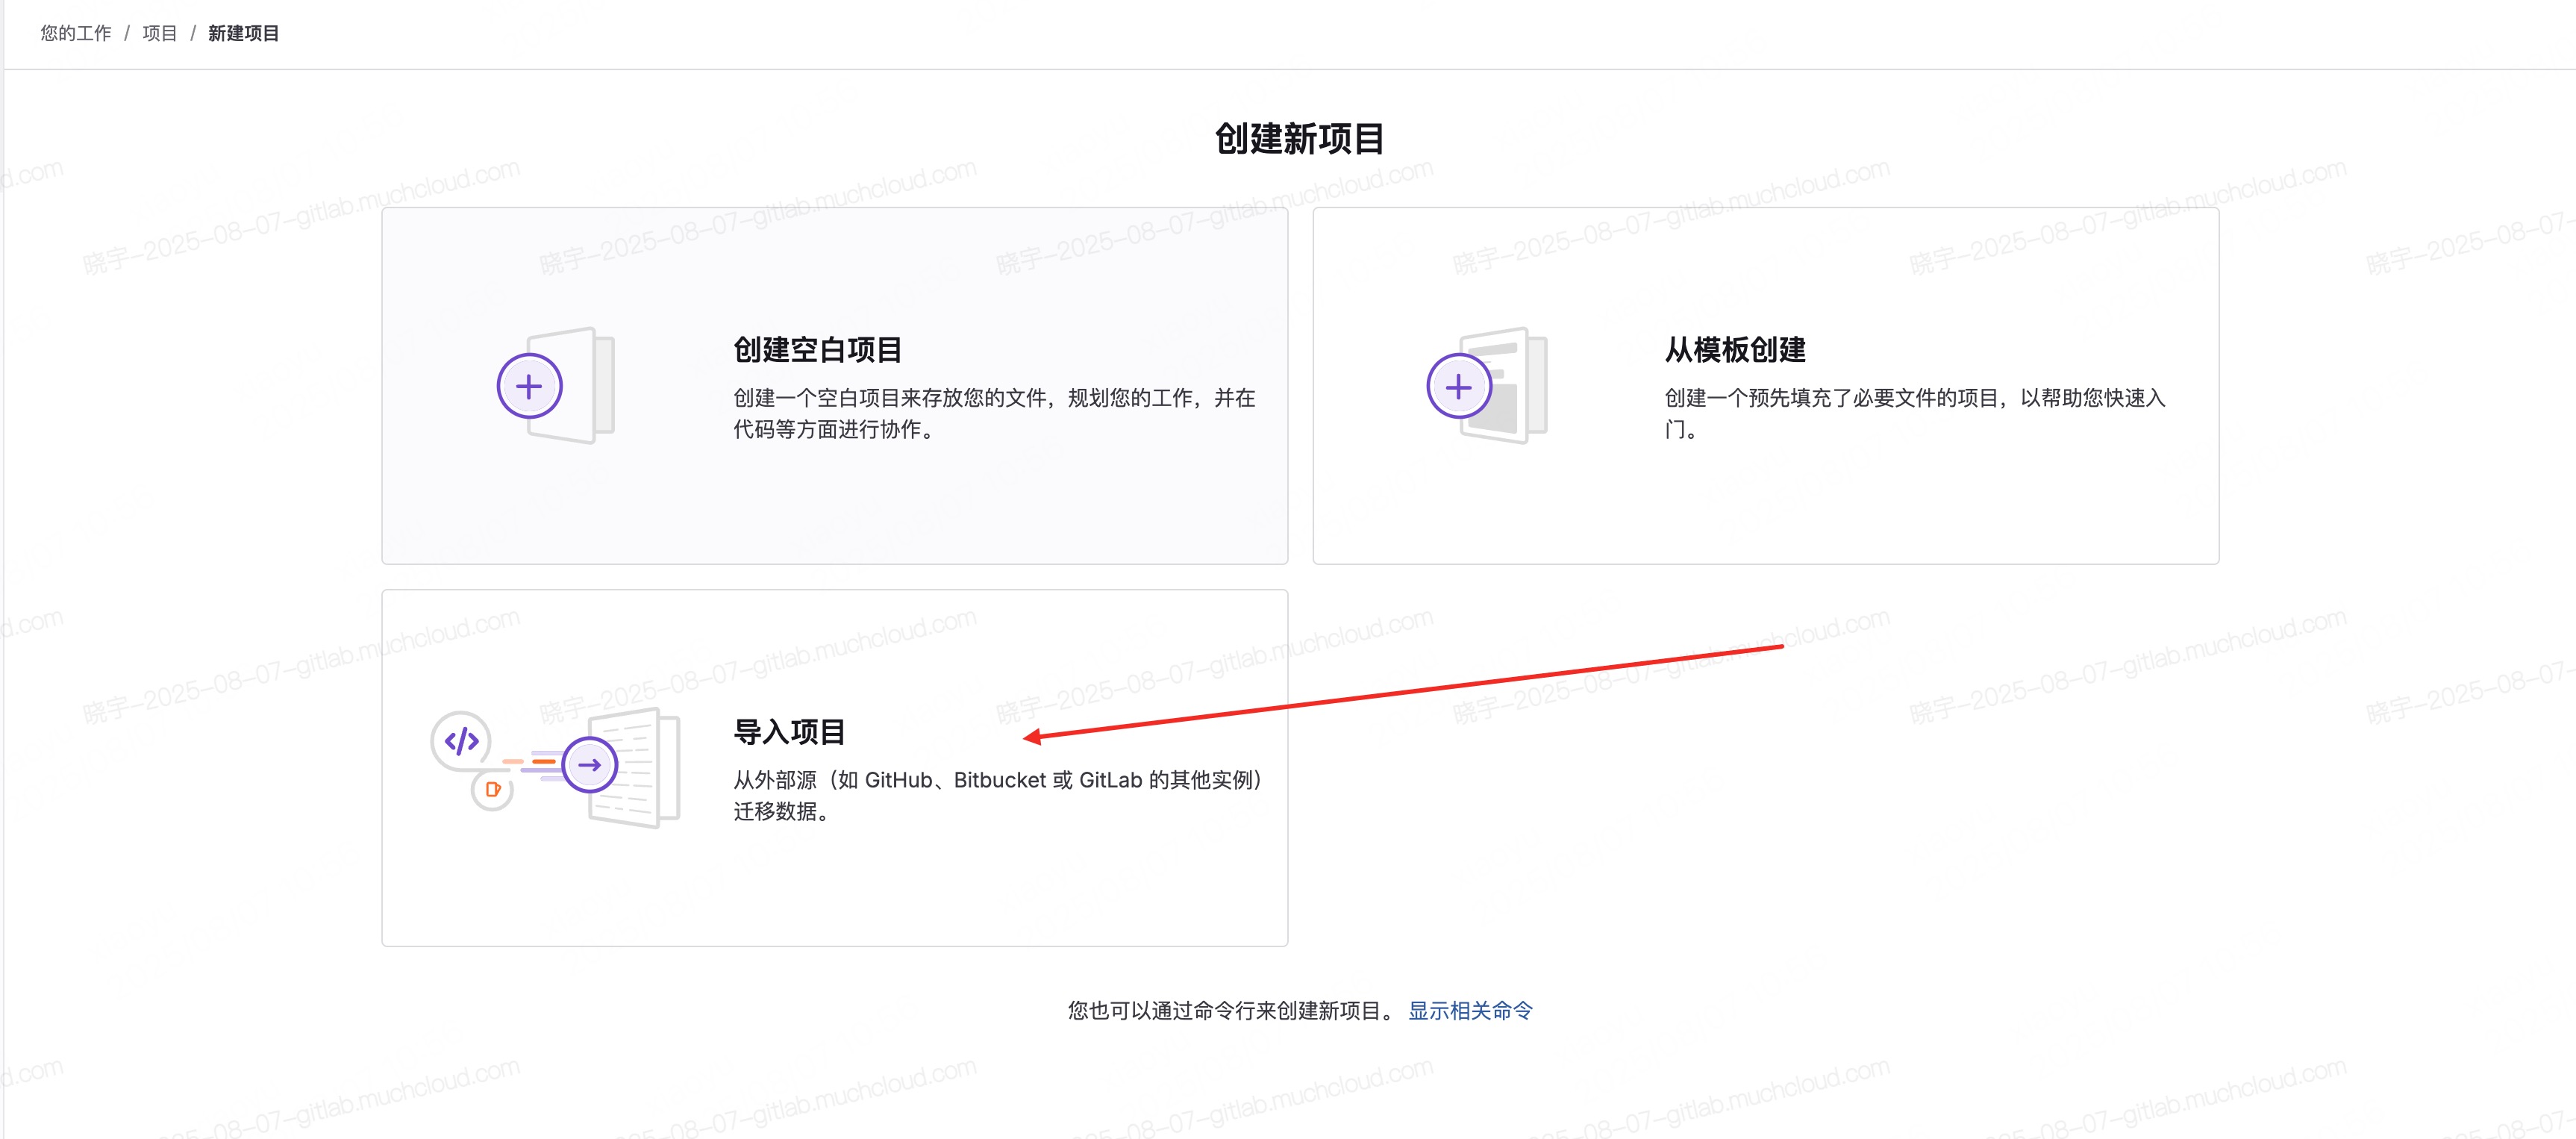Viewport: 2576px width, 1139px height.
Task: Go to 您的工作 breadcrumb
Action: [76, 33]
